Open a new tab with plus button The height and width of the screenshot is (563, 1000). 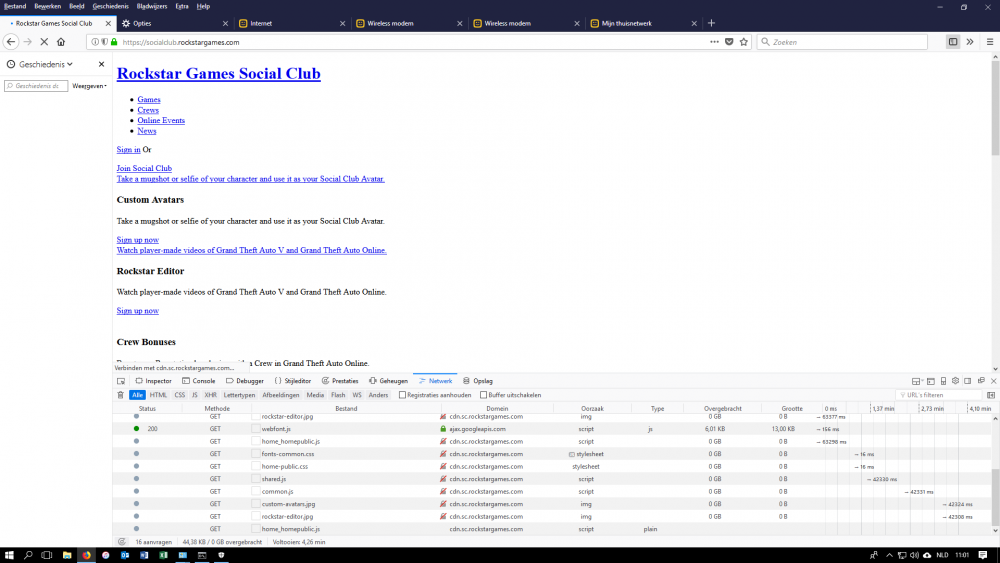[x=711, y=23]
